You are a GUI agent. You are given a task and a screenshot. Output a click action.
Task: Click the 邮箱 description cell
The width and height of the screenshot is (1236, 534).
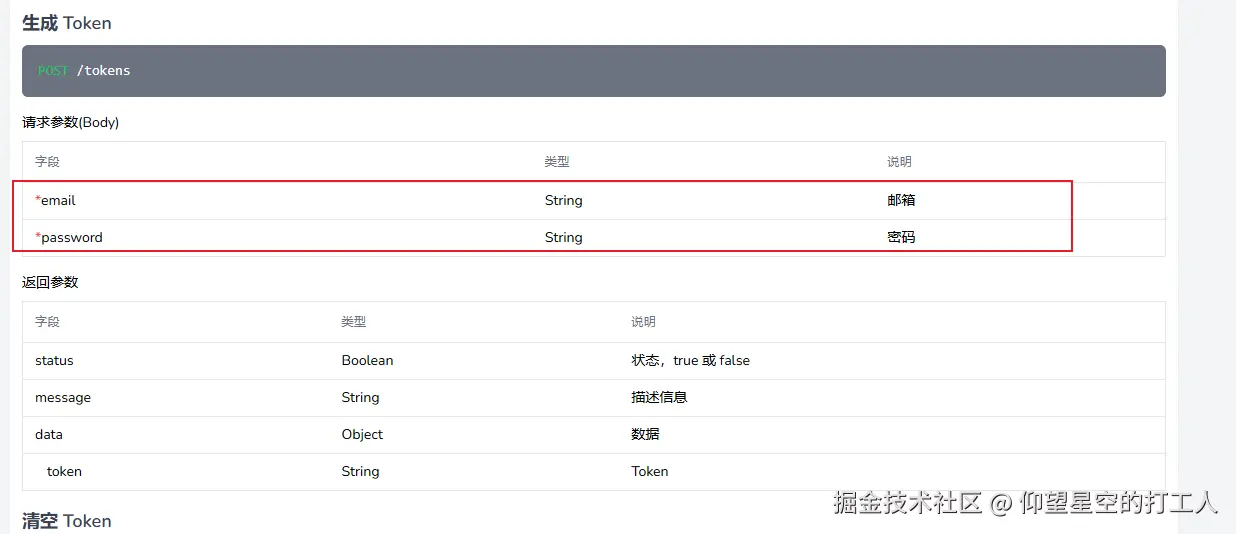pos(901,200)
